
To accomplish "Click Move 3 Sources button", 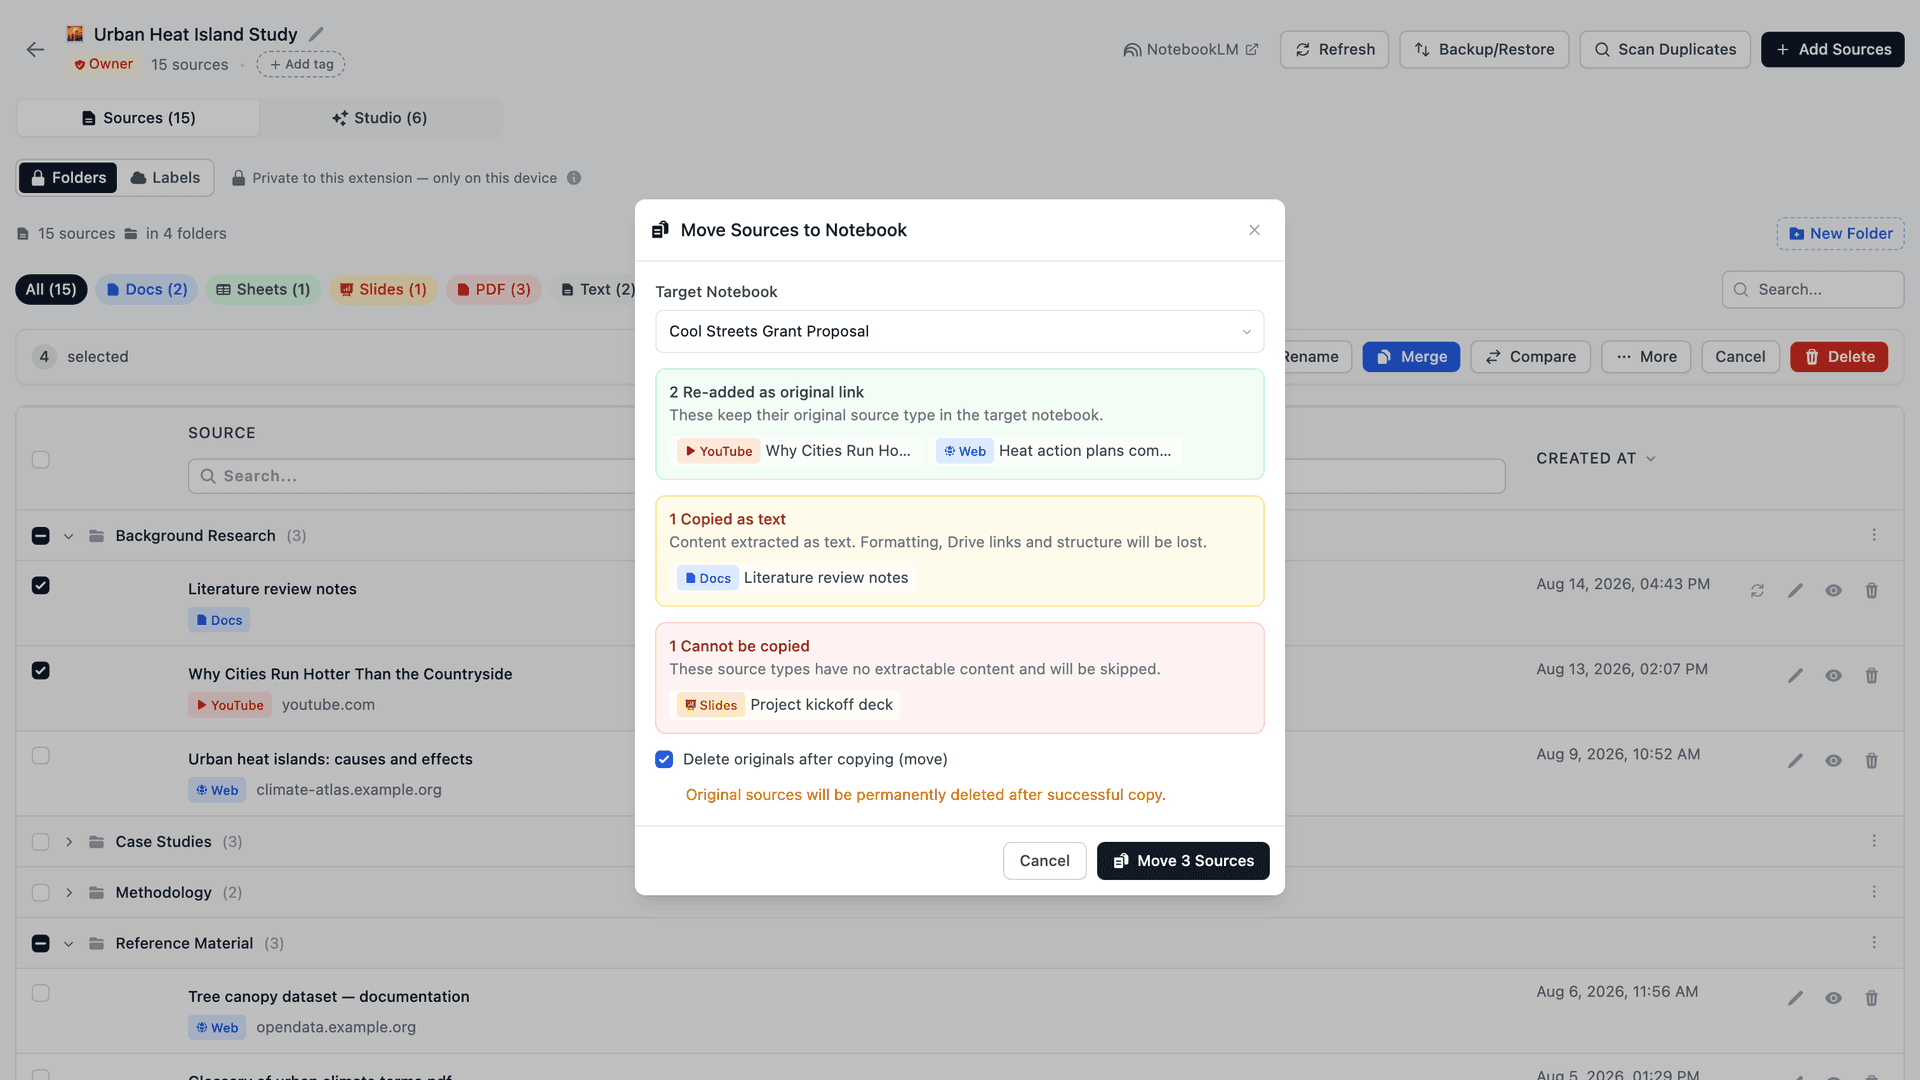I will click(x=1183, y=861).
